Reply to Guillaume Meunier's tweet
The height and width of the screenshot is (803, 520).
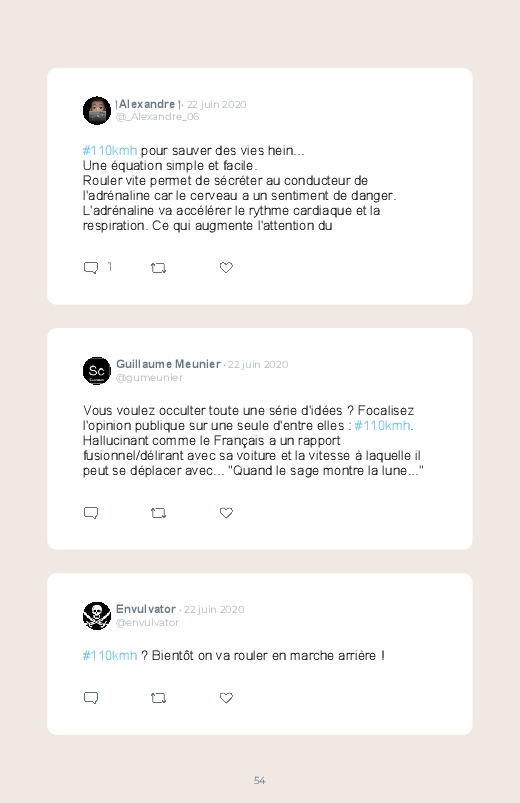tap(91, 513)
